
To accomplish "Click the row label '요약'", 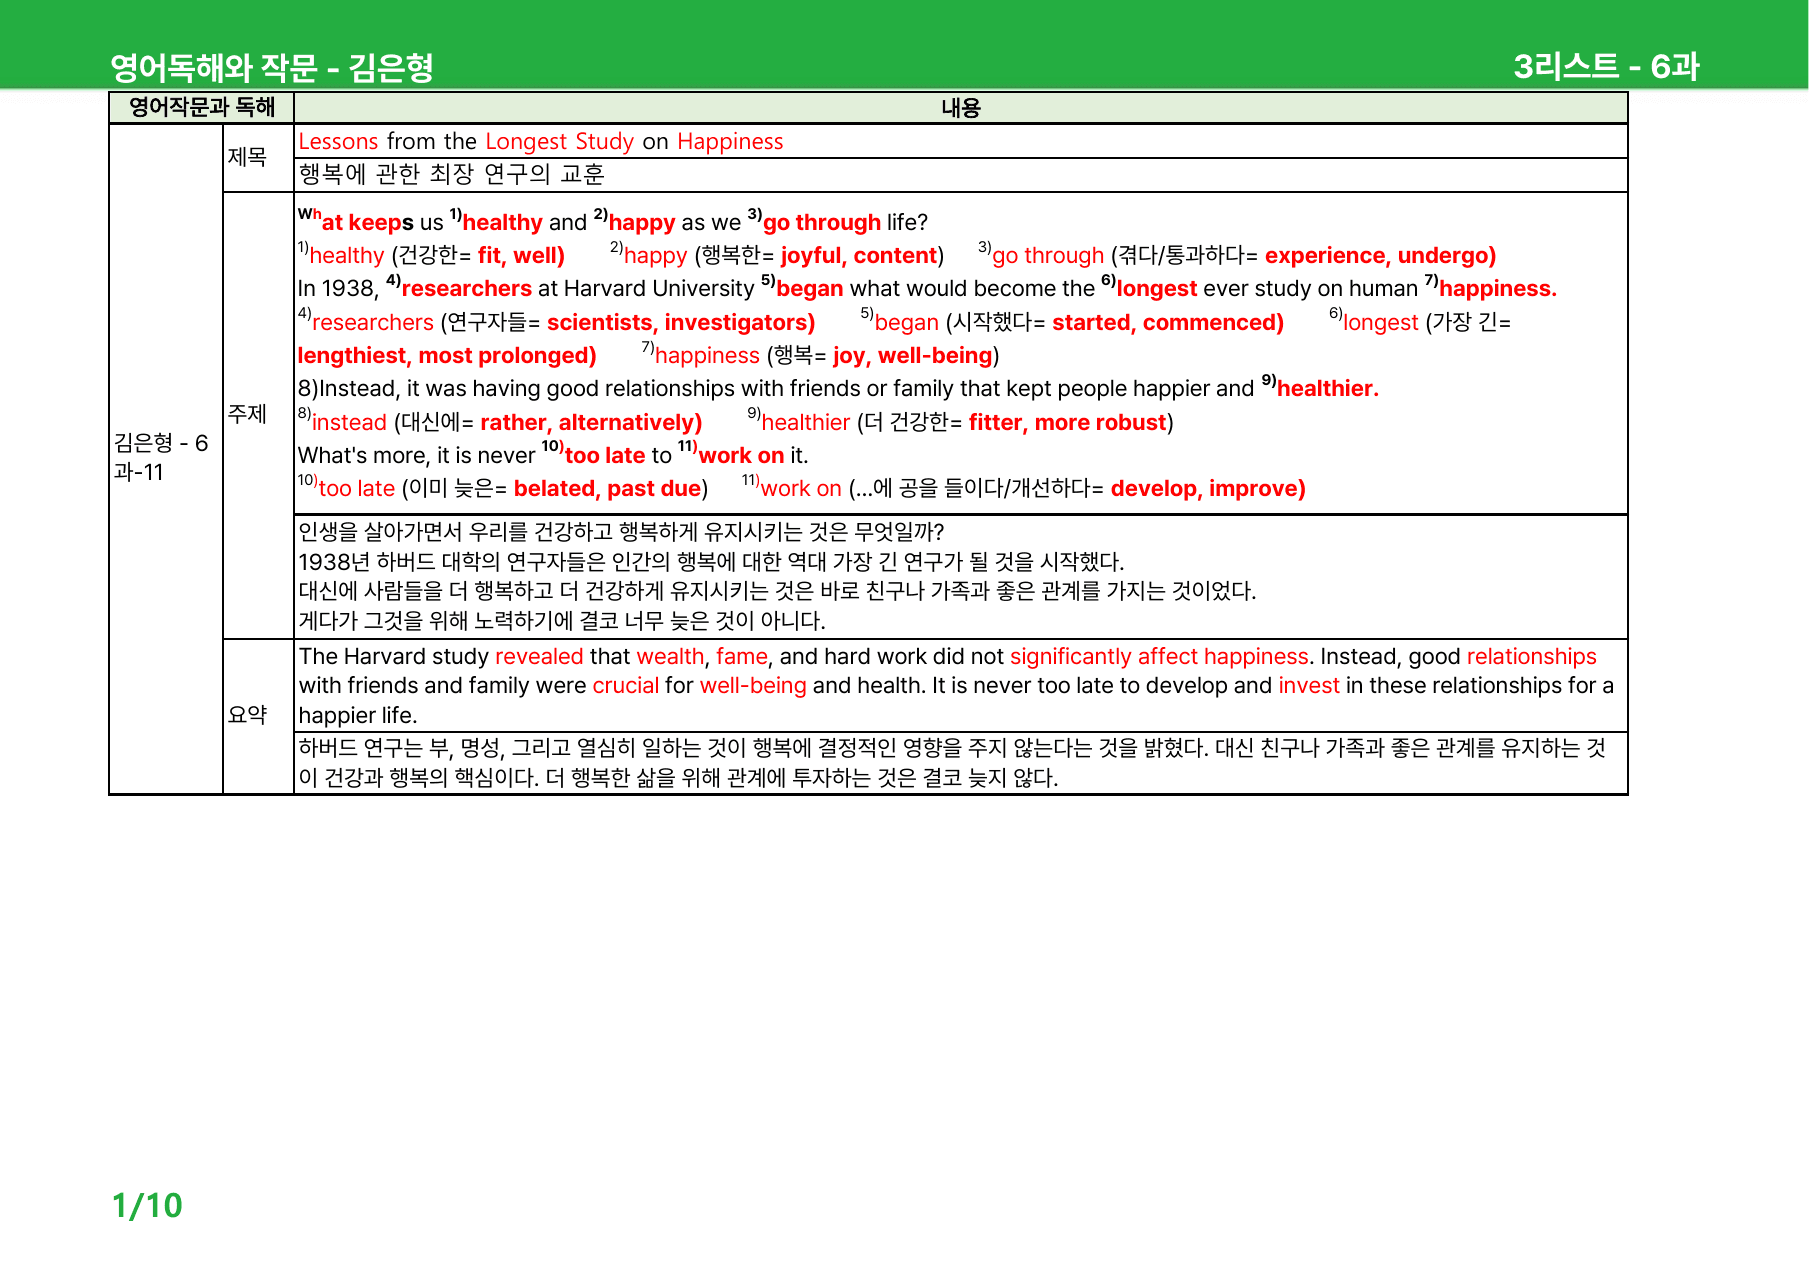I will click(x=247, y=715).
